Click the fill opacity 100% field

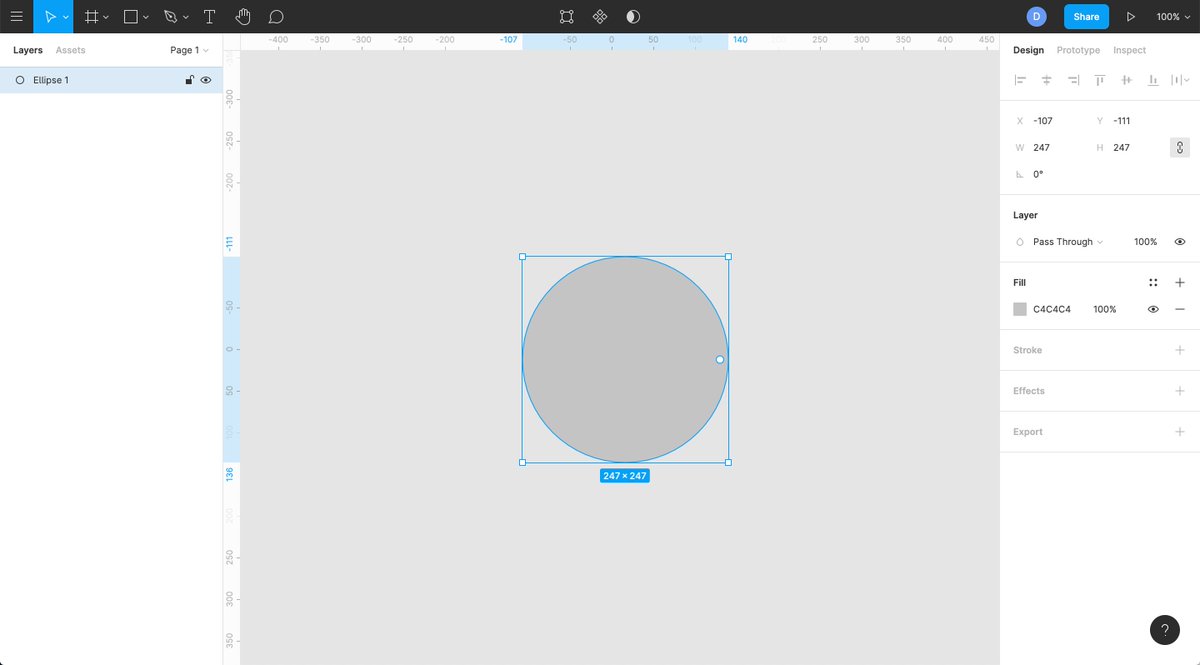[1105, 310]
